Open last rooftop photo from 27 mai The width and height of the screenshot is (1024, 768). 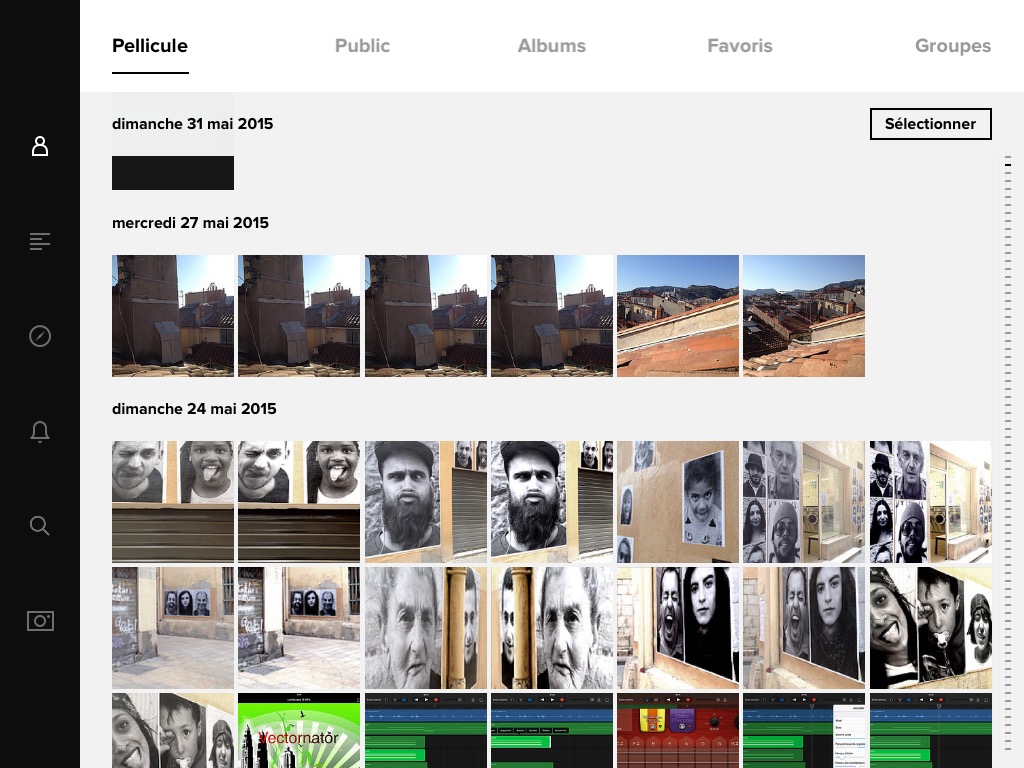coord(804,316)
